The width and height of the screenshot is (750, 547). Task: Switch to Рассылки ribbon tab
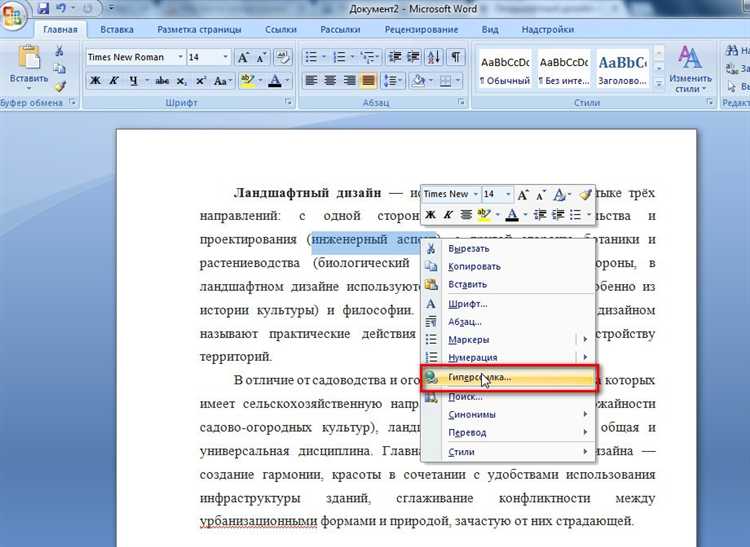(x=340, y=29)
